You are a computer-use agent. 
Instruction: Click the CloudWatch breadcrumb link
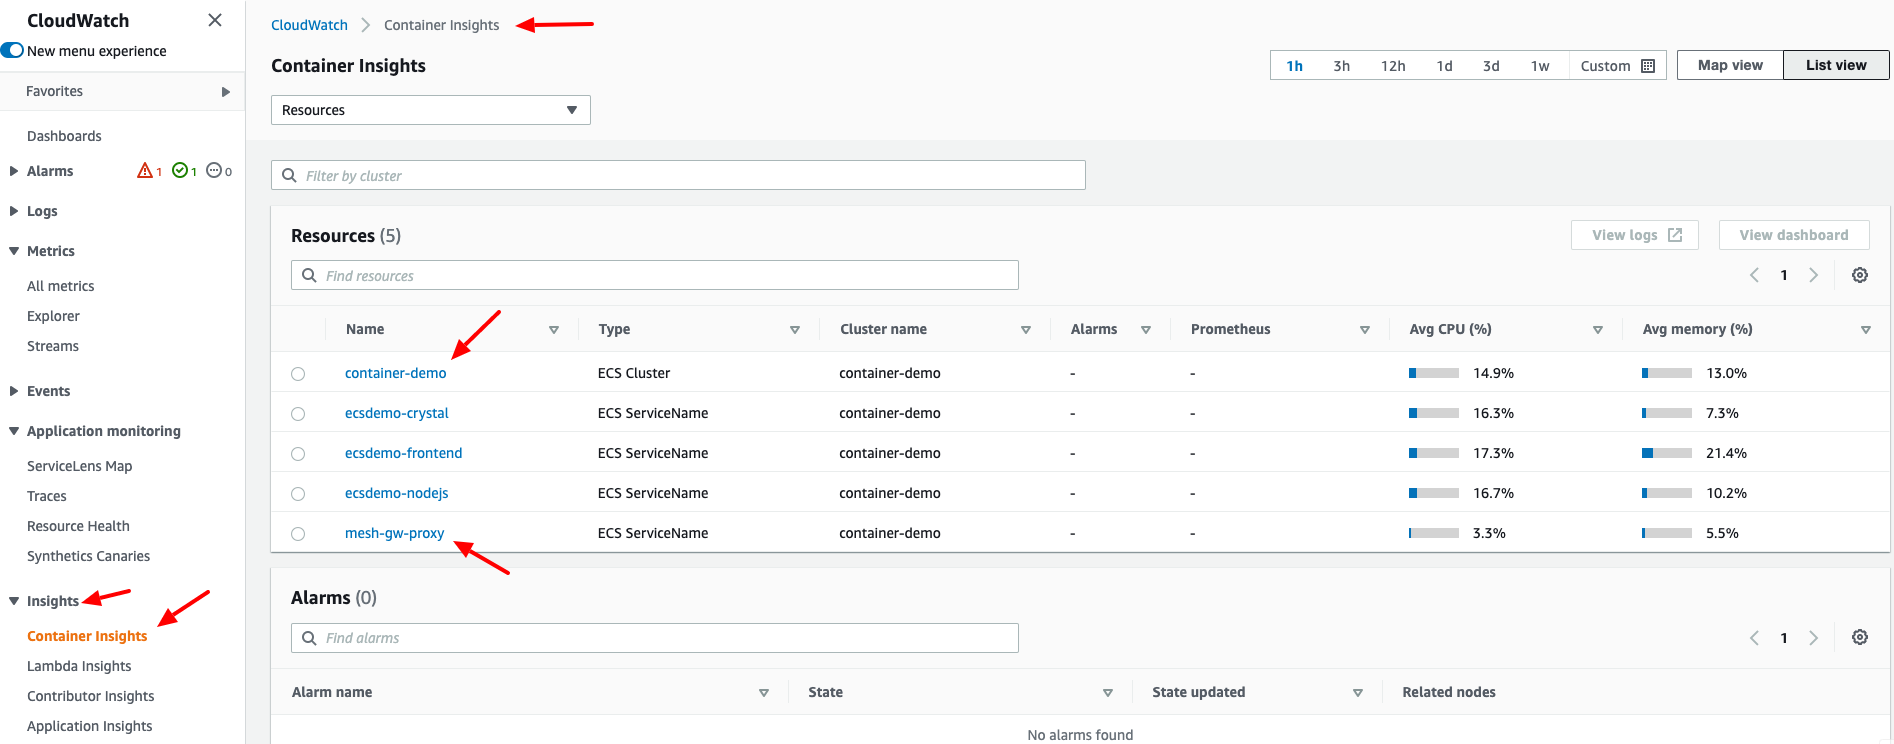310,25
